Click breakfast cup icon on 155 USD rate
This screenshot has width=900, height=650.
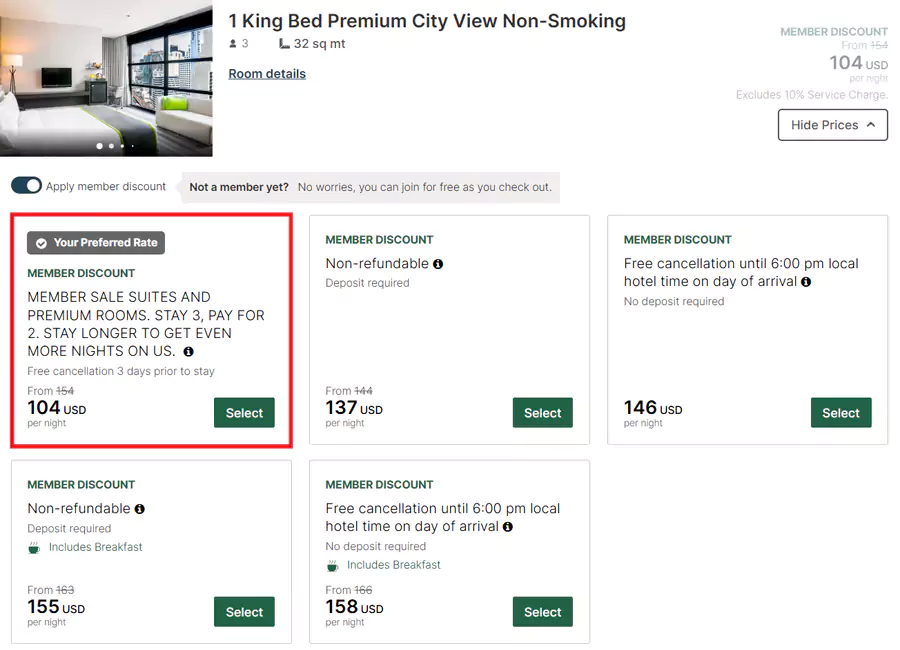[x=34, y=548]
